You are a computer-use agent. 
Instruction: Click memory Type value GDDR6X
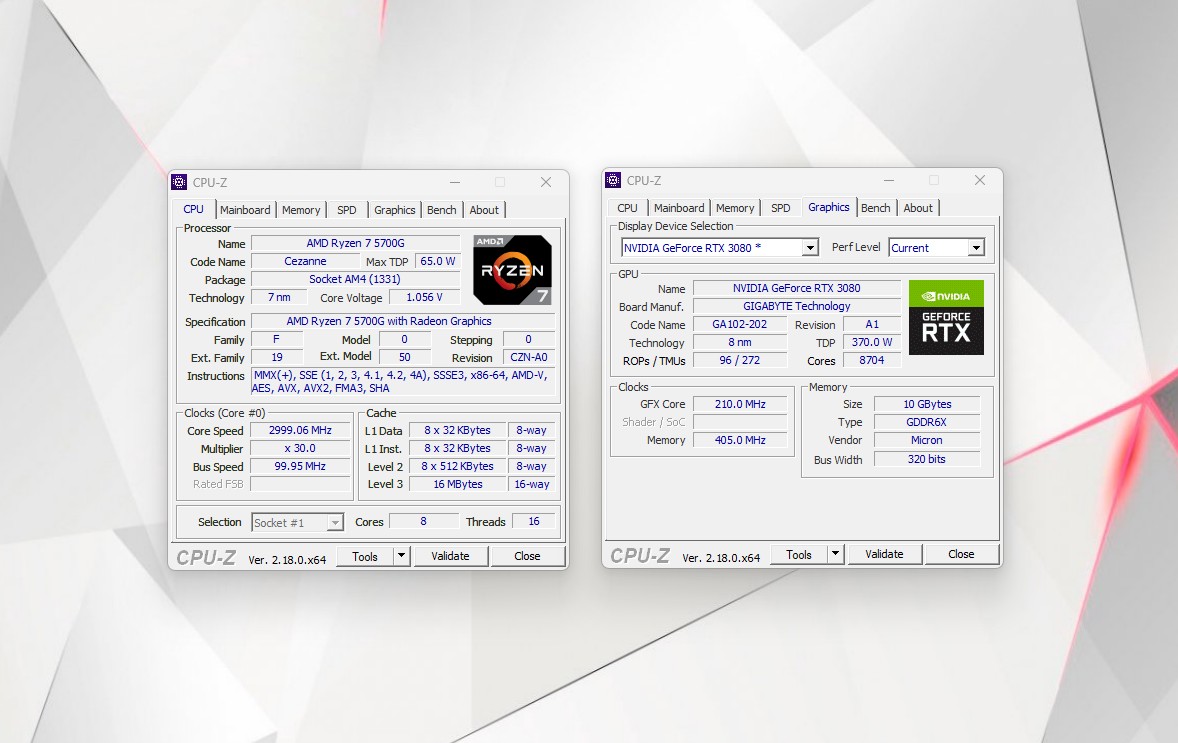pos(927,422)
